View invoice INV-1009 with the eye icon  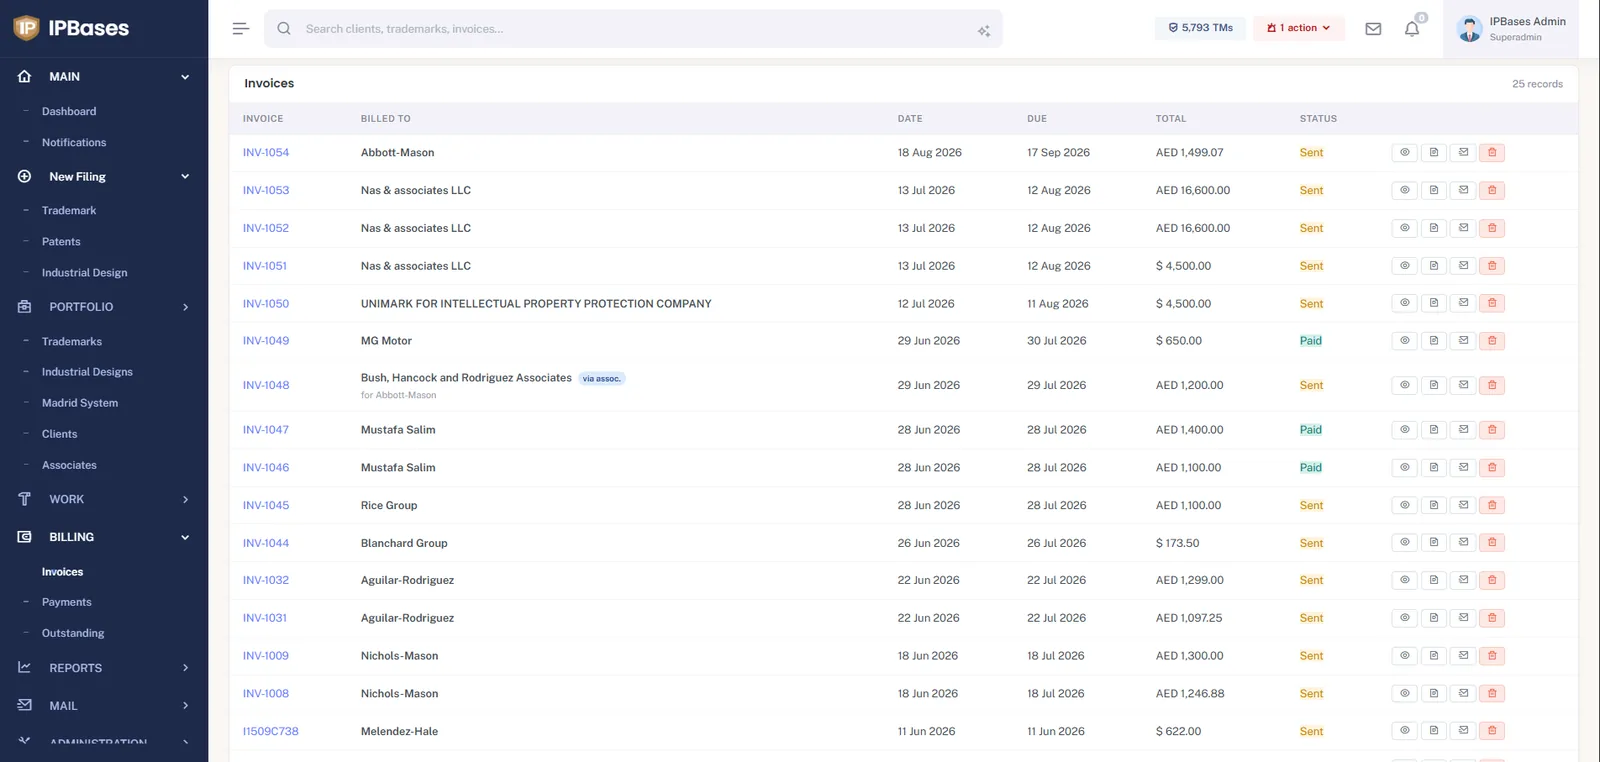(x=1404, y=656)
